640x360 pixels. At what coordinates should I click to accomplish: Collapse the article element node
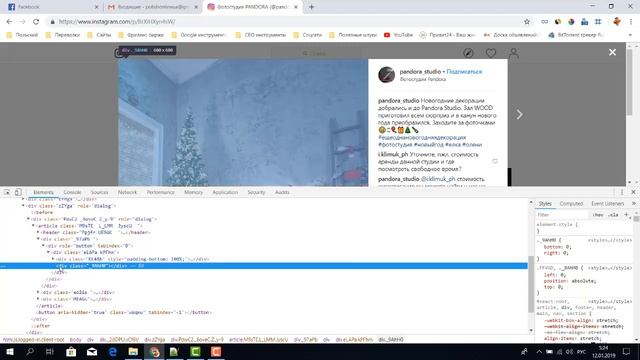click(33, 226)
